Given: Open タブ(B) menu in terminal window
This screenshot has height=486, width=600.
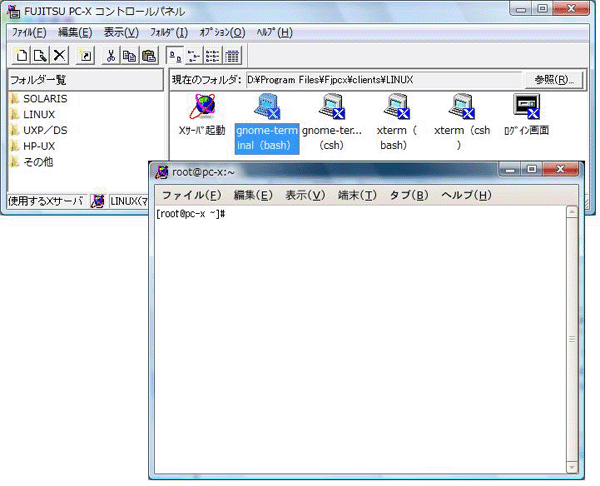Looking at the screenshot, I should tap(409, 196).
